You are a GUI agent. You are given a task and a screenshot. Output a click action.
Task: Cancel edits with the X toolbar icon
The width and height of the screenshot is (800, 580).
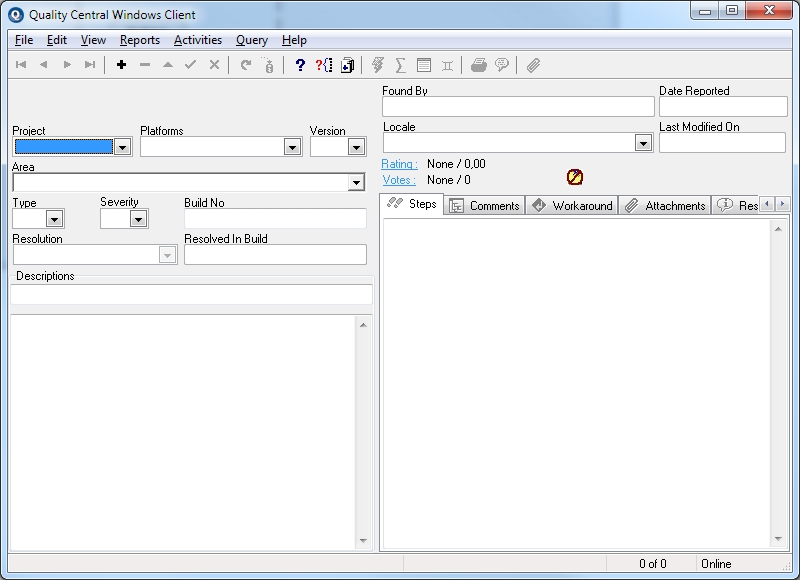[x=214, y=65]
